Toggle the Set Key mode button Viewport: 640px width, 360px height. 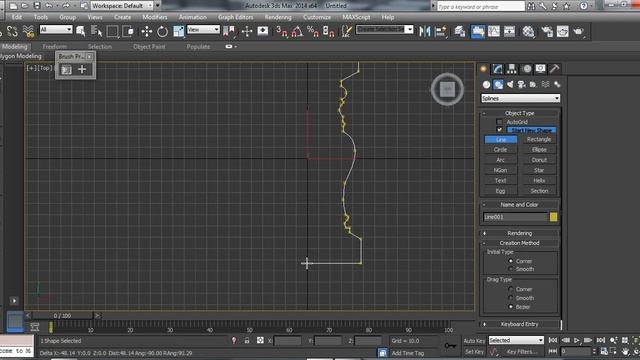coord(474,351)
